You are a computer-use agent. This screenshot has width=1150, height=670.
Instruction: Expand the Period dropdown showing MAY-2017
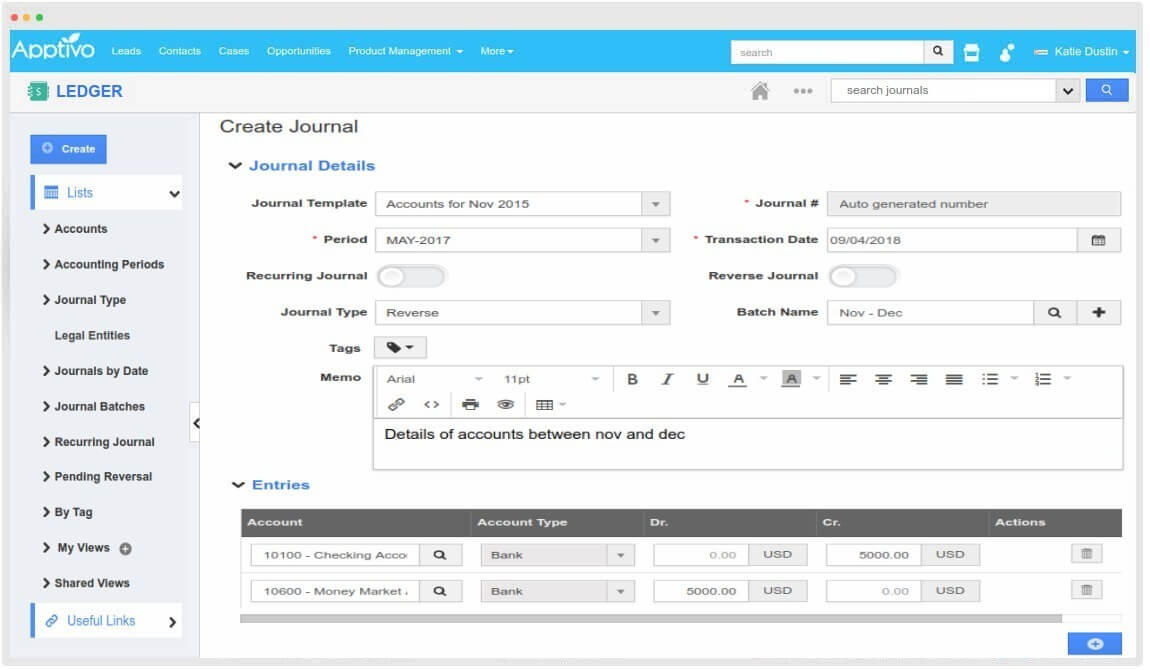pyautogui.click(x=655, y=241)
